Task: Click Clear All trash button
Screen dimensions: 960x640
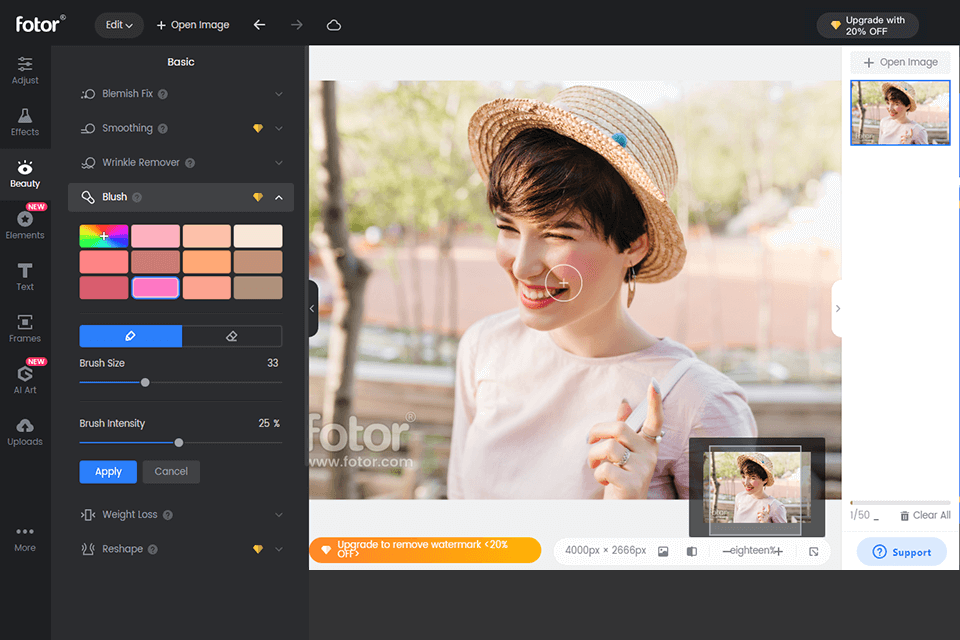Action: (x=925, y=516)
